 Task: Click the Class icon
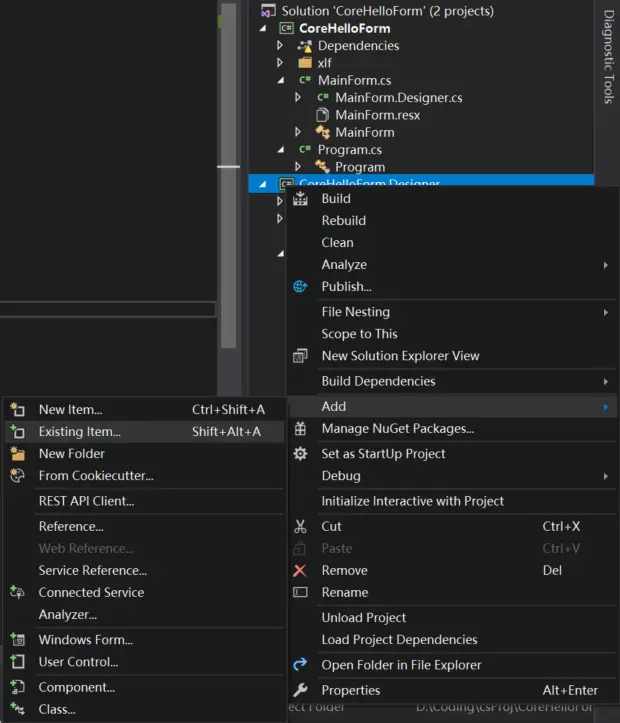tap(18, 709)
